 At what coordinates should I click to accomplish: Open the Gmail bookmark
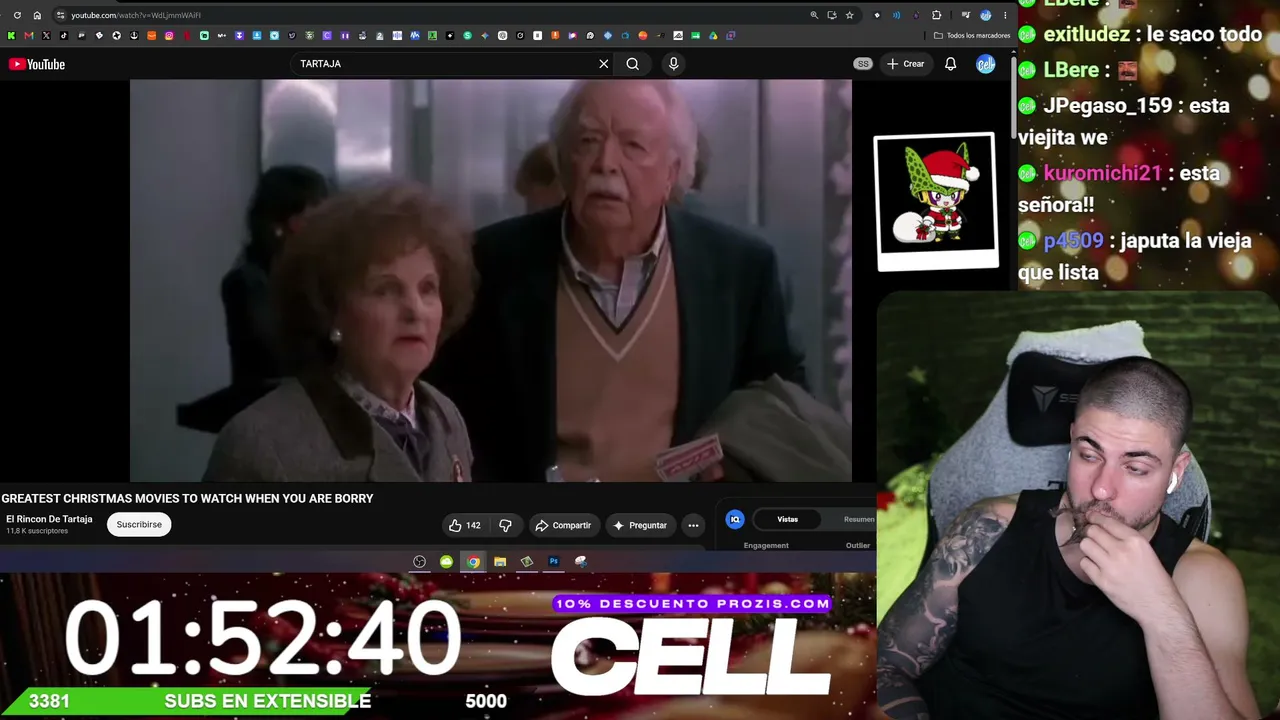(x=28, y=36)
